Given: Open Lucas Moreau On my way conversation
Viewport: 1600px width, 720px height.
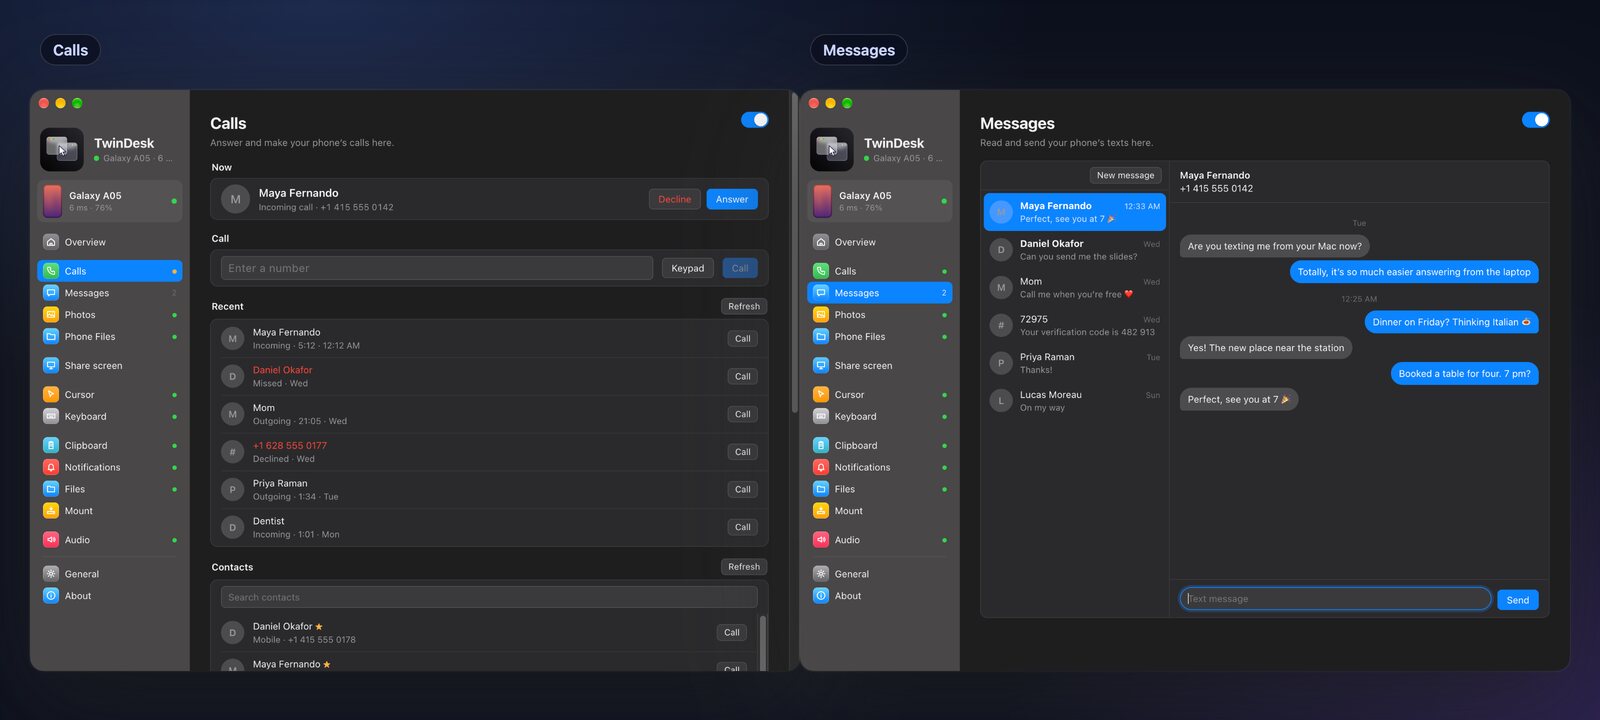Looking at the screenshot, I should tap(1075, 401).
